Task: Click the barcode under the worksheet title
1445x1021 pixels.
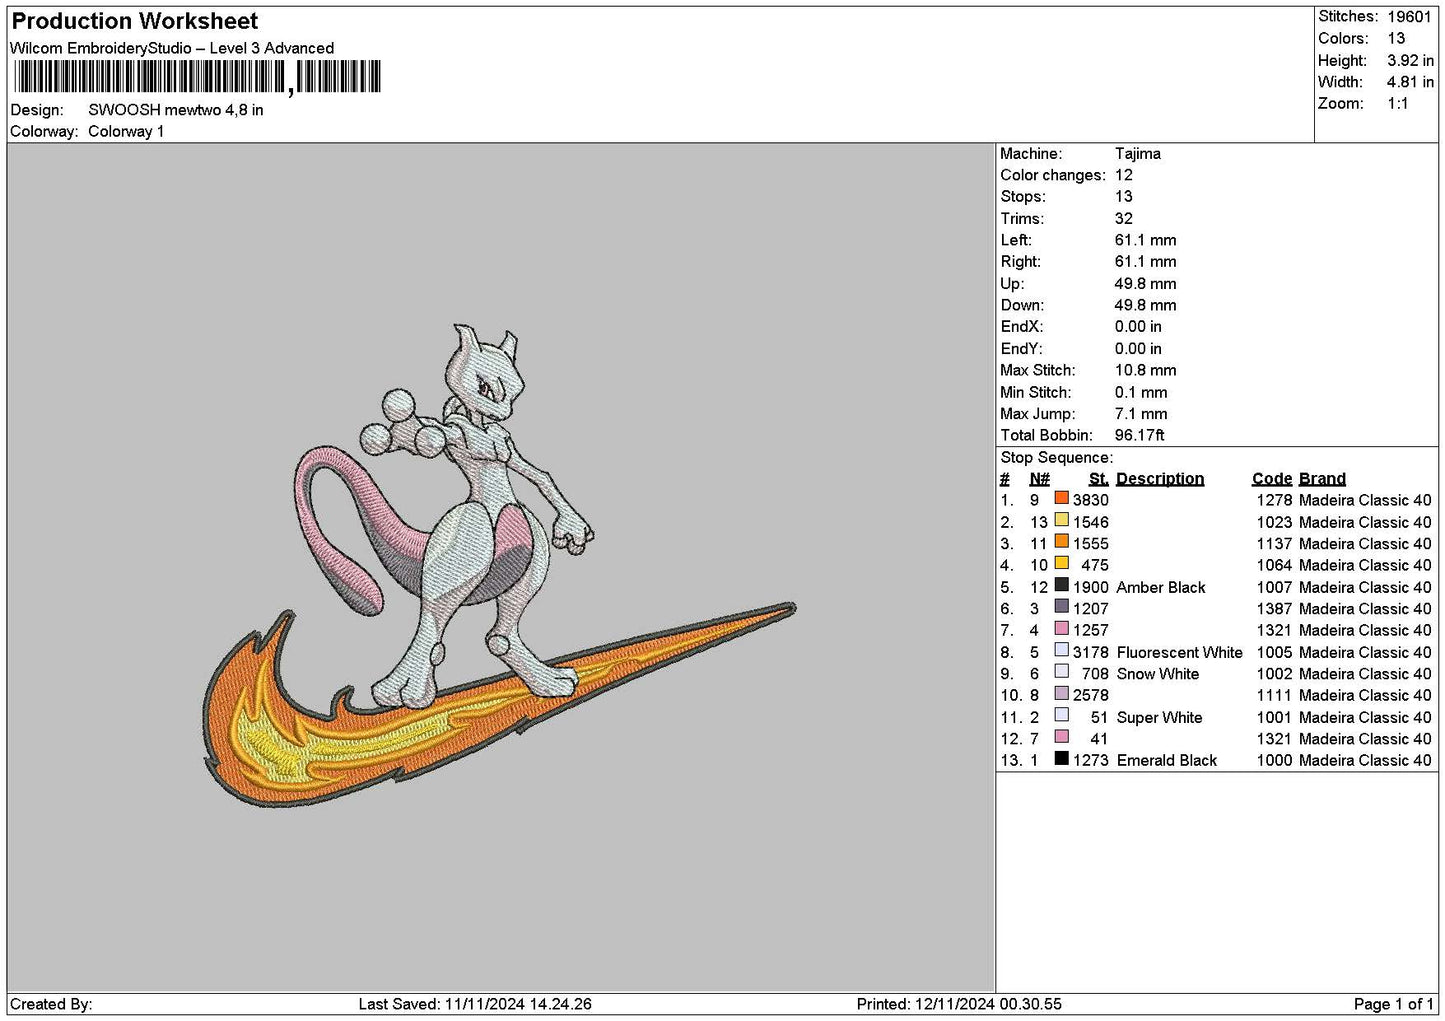Action: click(x=196, y=77)
